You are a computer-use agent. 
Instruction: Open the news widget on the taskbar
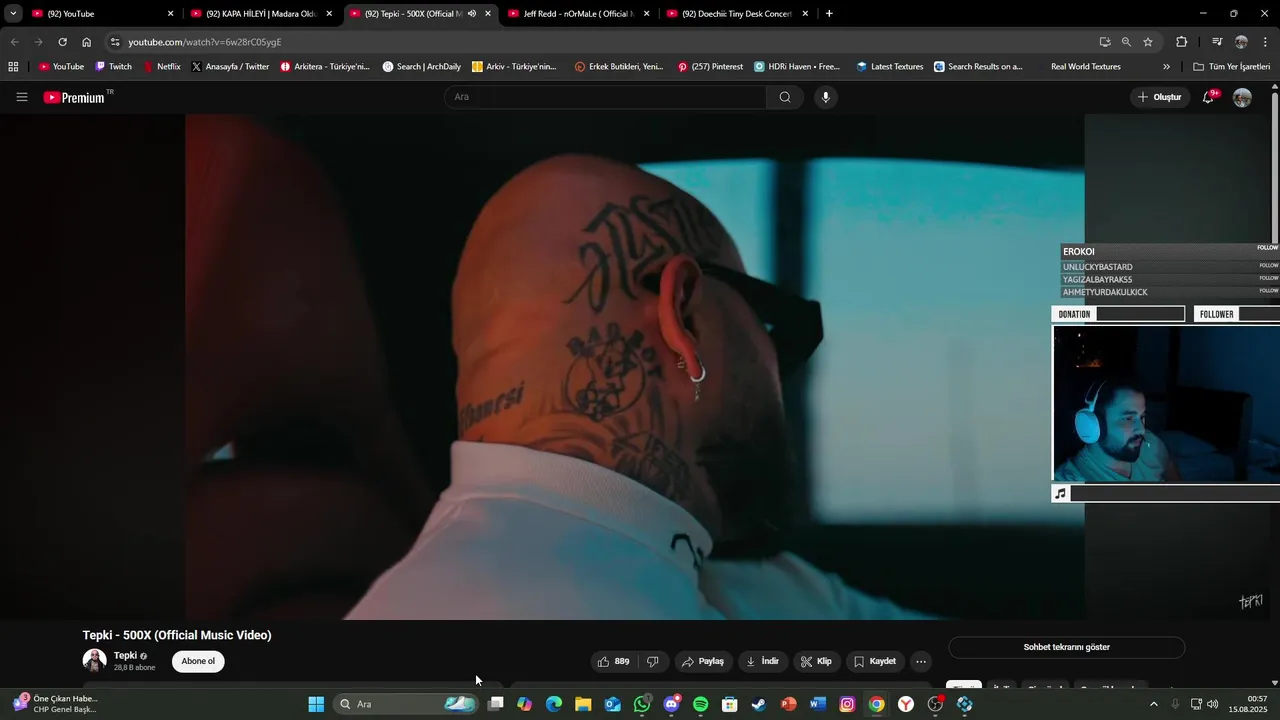click(56, 704)
